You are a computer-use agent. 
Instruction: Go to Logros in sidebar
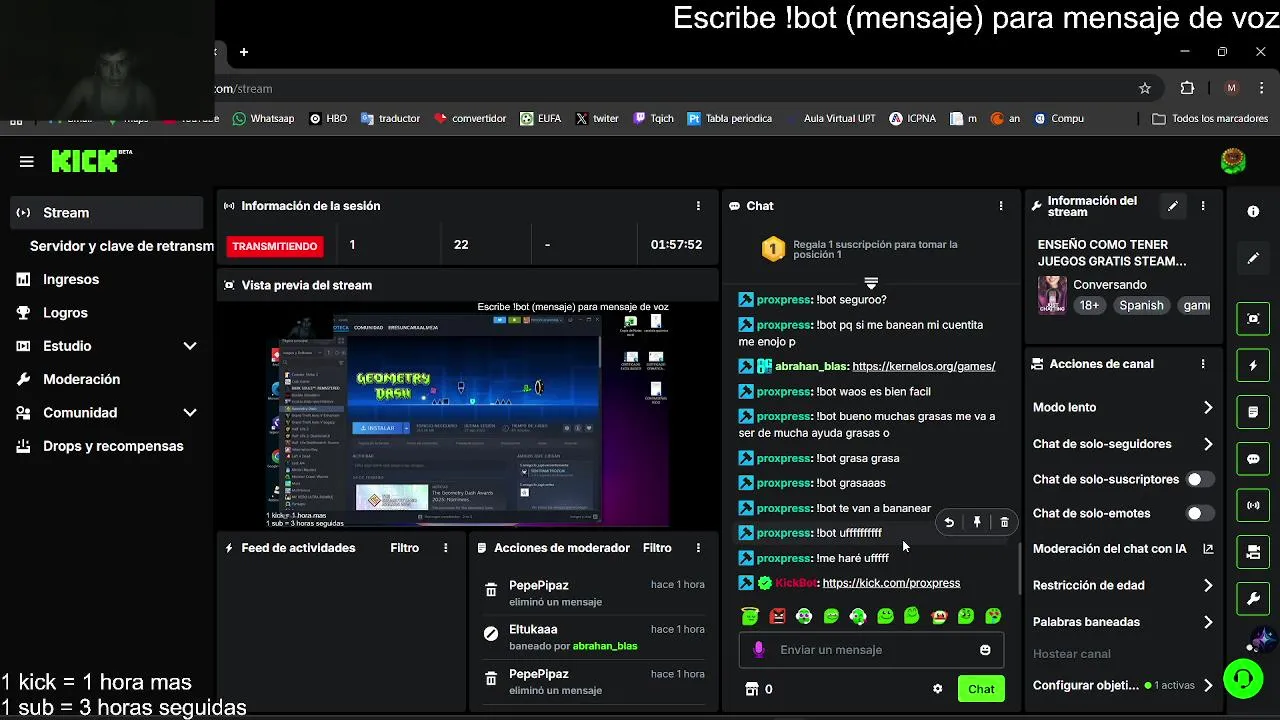65,313
